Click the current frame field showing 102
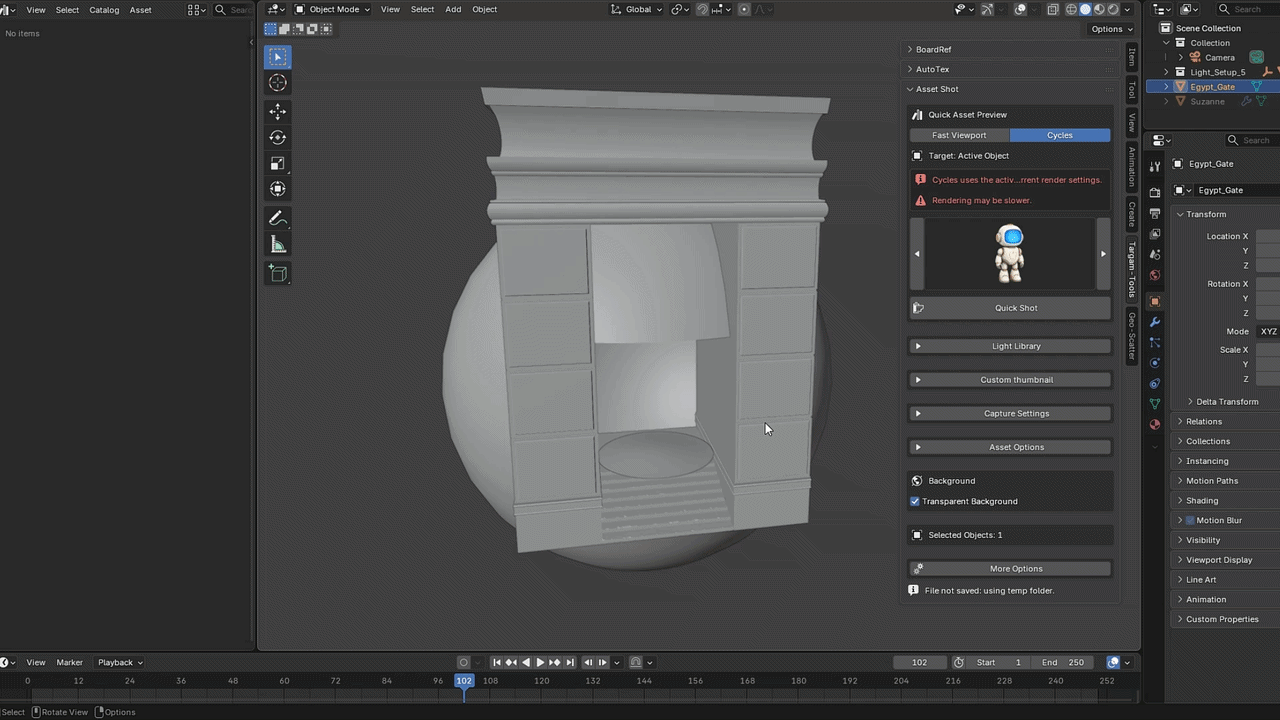Screen dimensions: 1280x720 pyautogui.click(x=919, y=662)
